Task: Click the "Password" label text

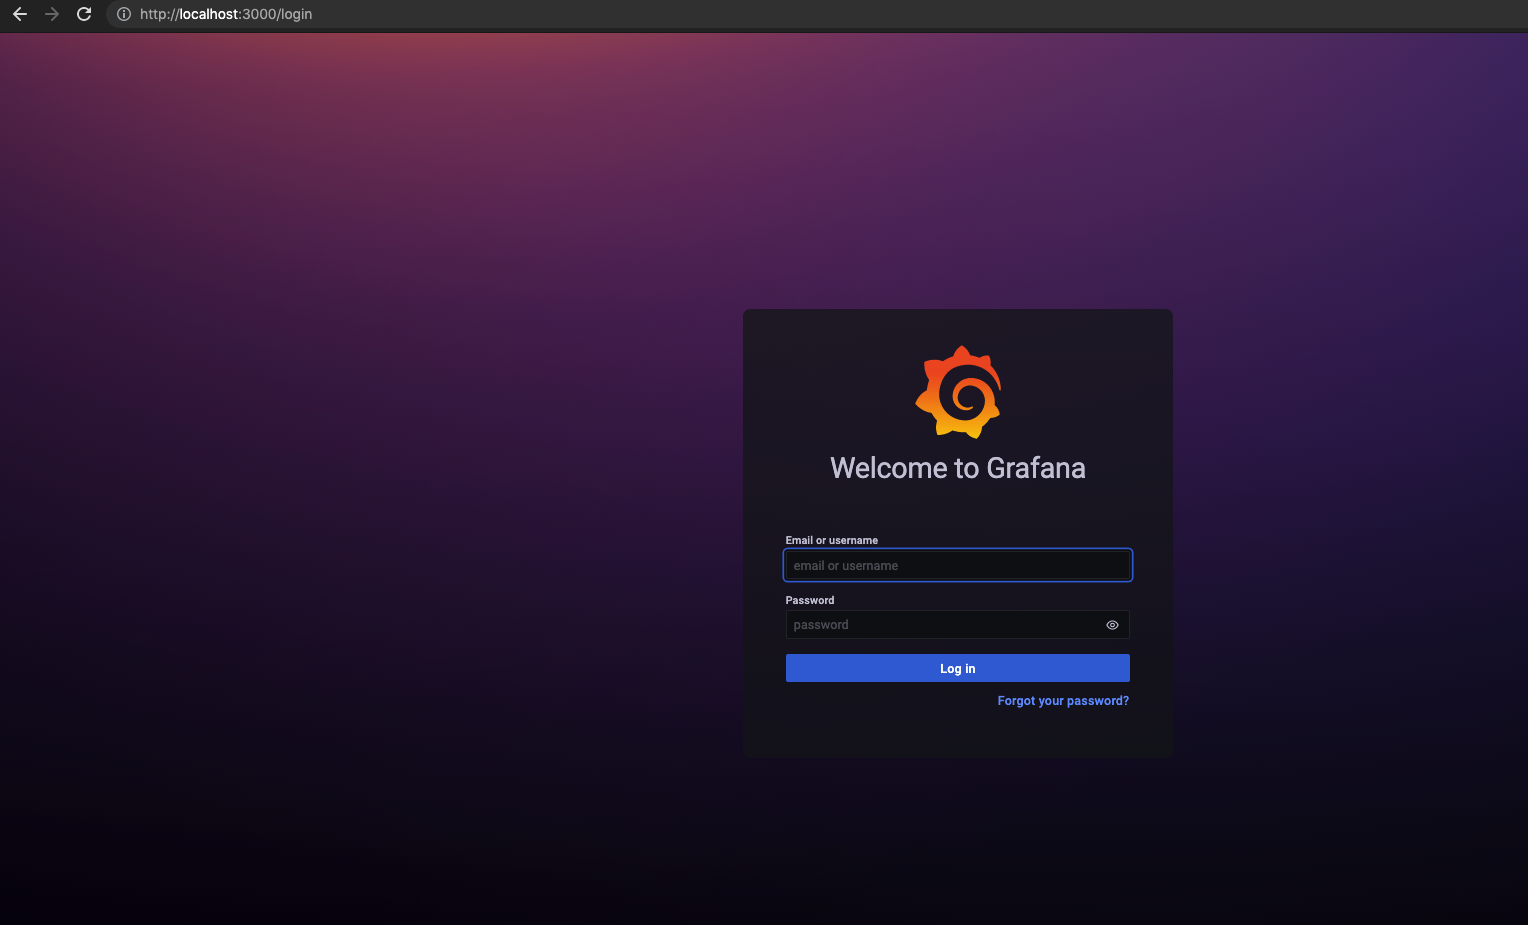Action: tap(810, 600)
